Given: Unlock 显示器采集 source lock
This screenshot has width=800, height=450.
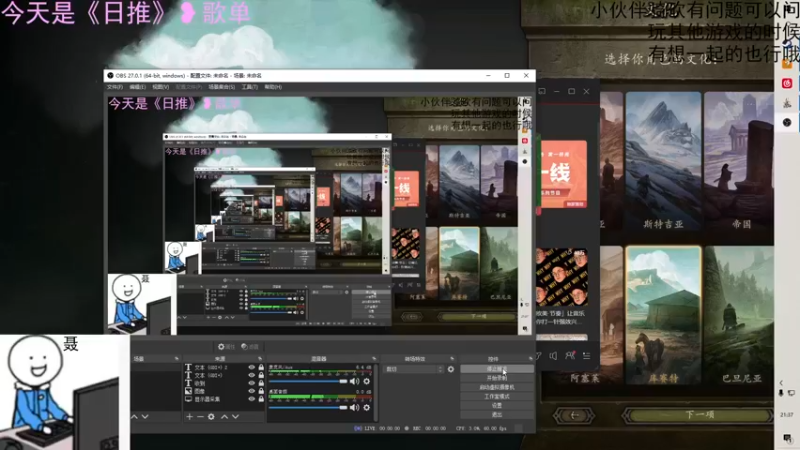Looking at the screenshot, I should click(x=261, y=399).
